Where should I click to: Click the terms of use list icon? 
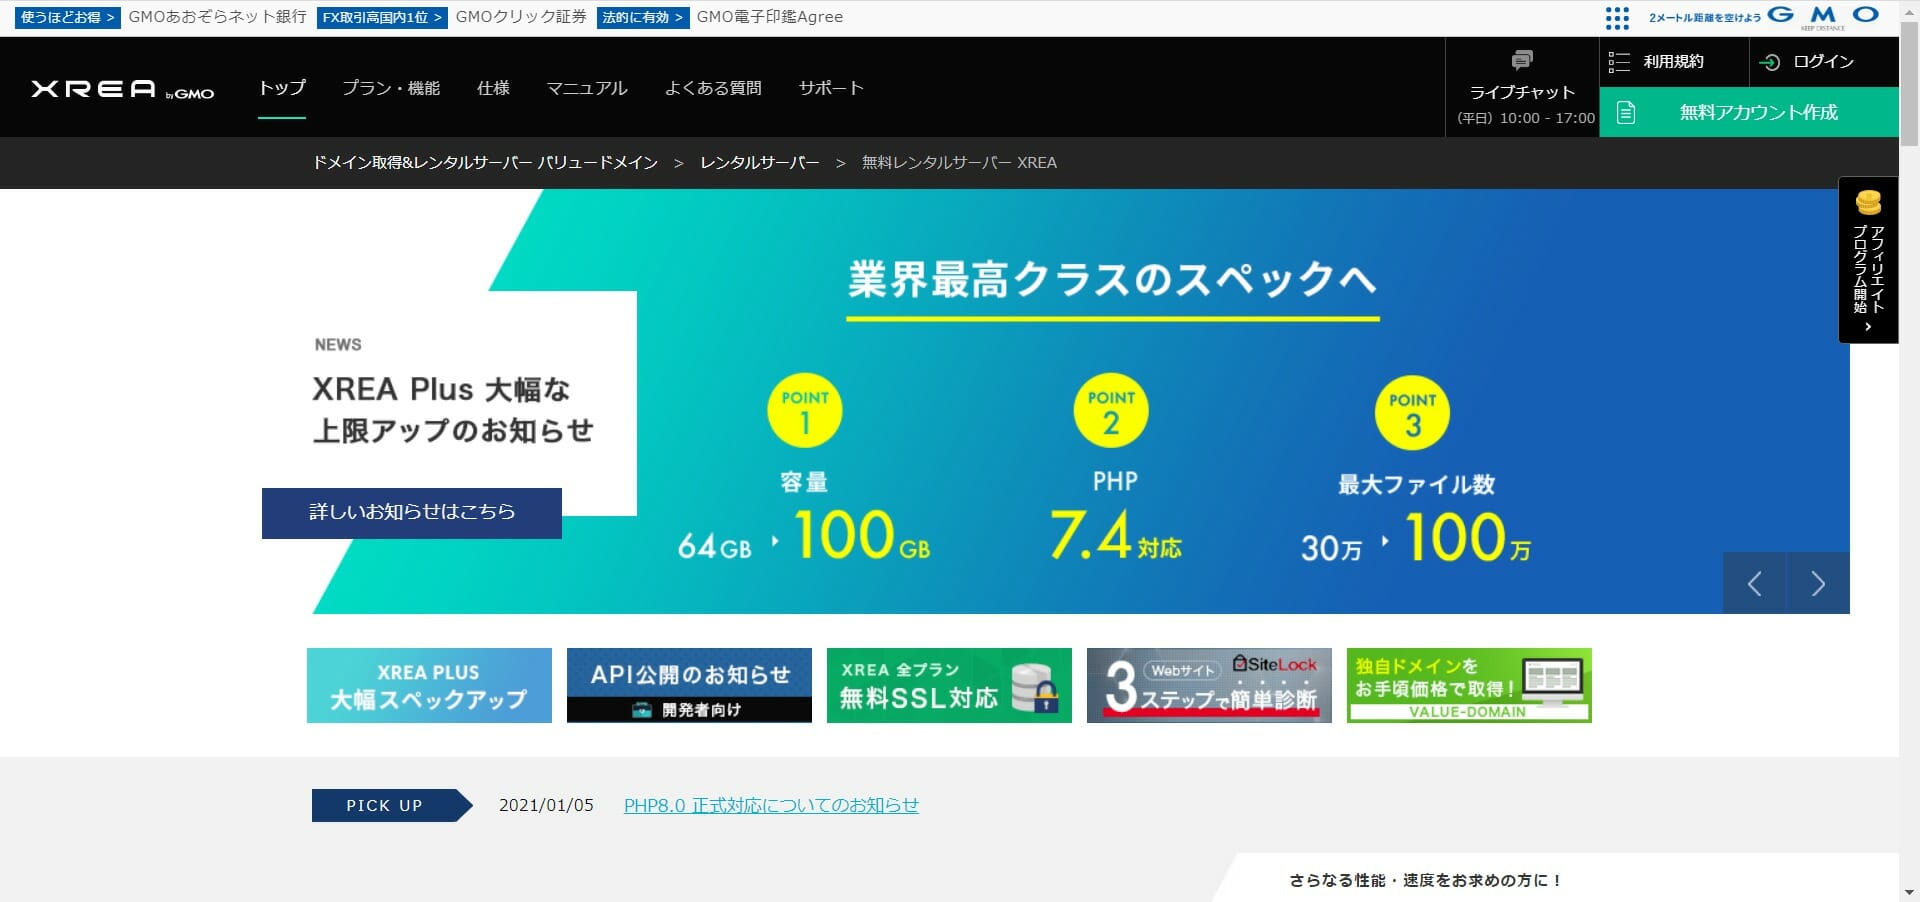pos(1619,62)
